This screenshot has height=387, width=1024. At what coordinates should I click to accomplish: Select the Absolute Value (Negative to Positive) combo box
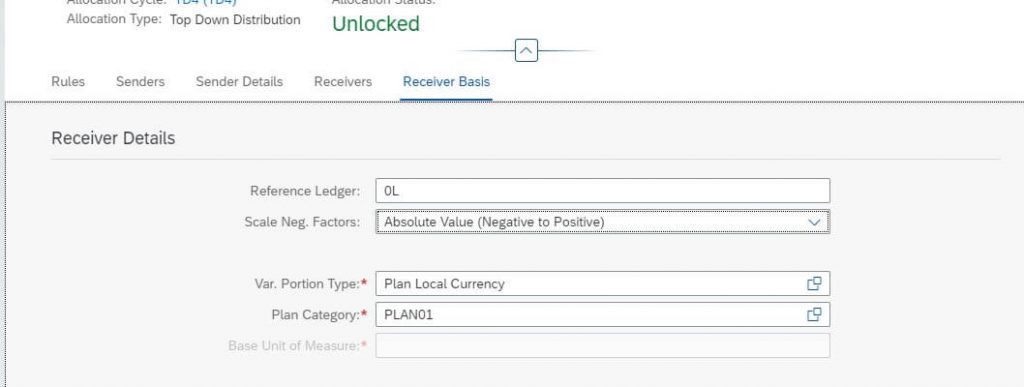pyautogui.click(x=603, y=222)
